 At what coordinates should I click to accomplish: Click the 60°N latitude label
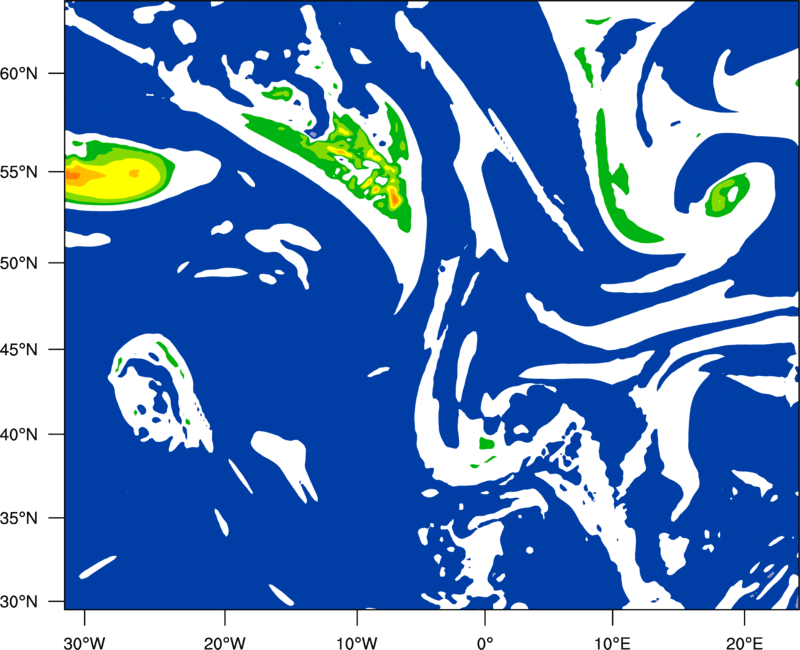point(19,73)
